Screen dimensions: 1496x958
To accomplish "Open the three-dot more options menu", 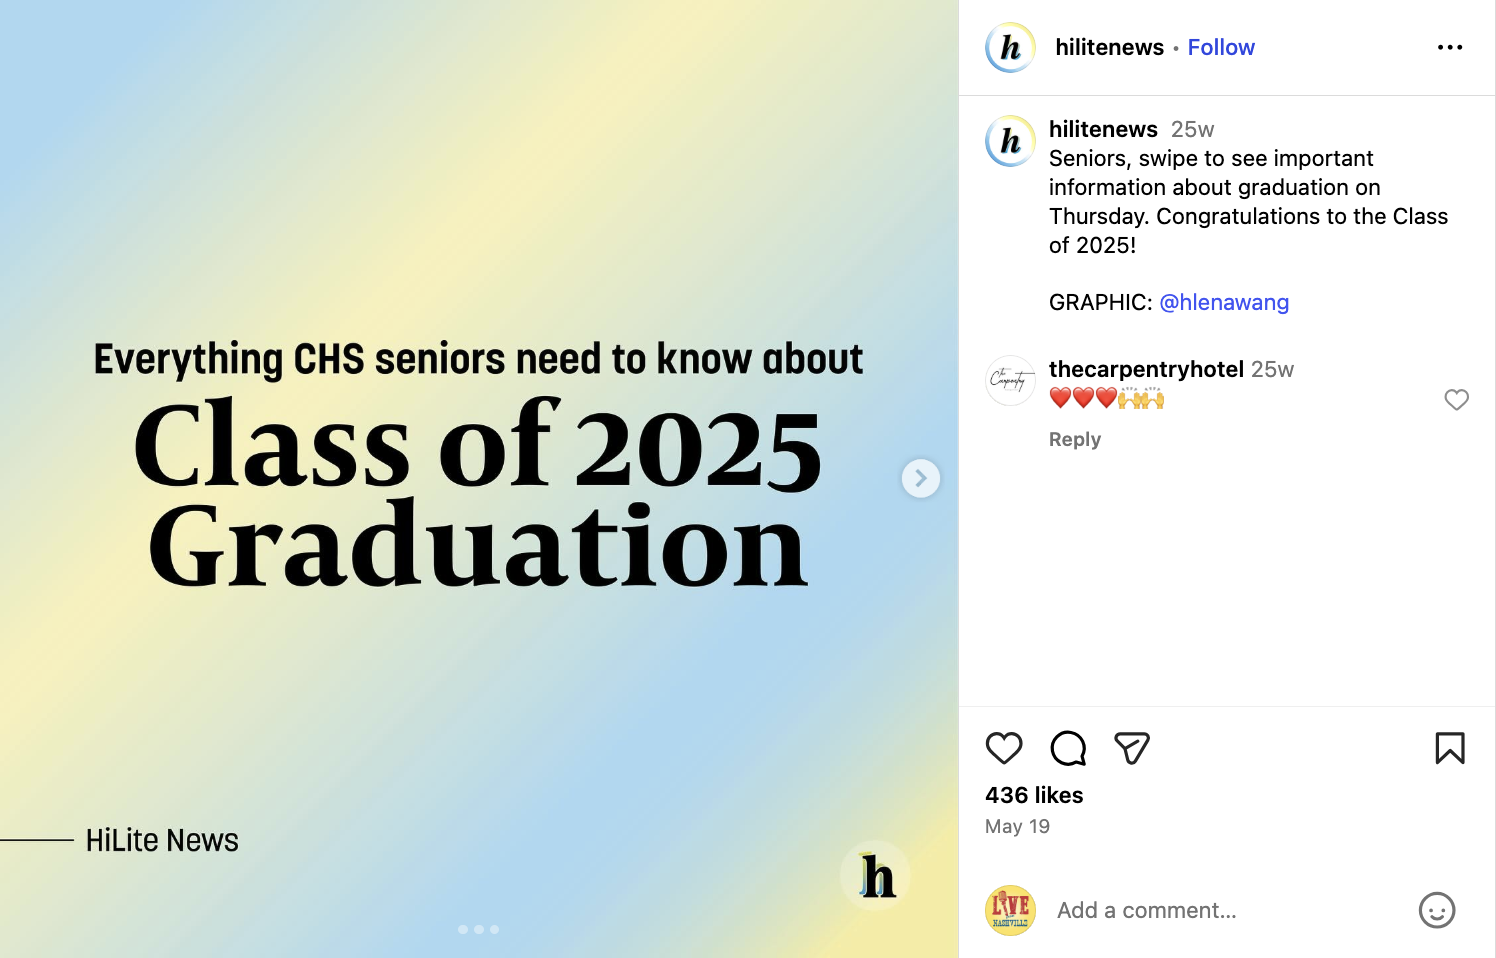I will point(1450,47).
